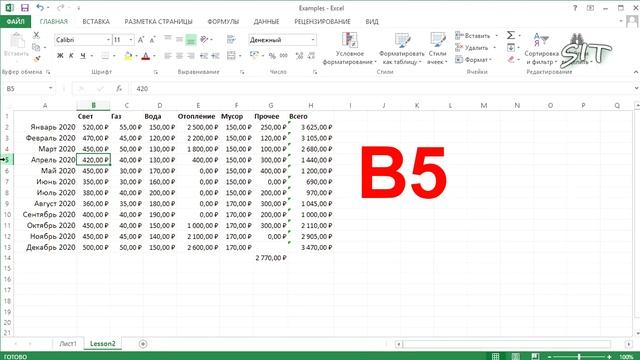
Task: Apply thousands separator format
Action: tap(284, 56)
